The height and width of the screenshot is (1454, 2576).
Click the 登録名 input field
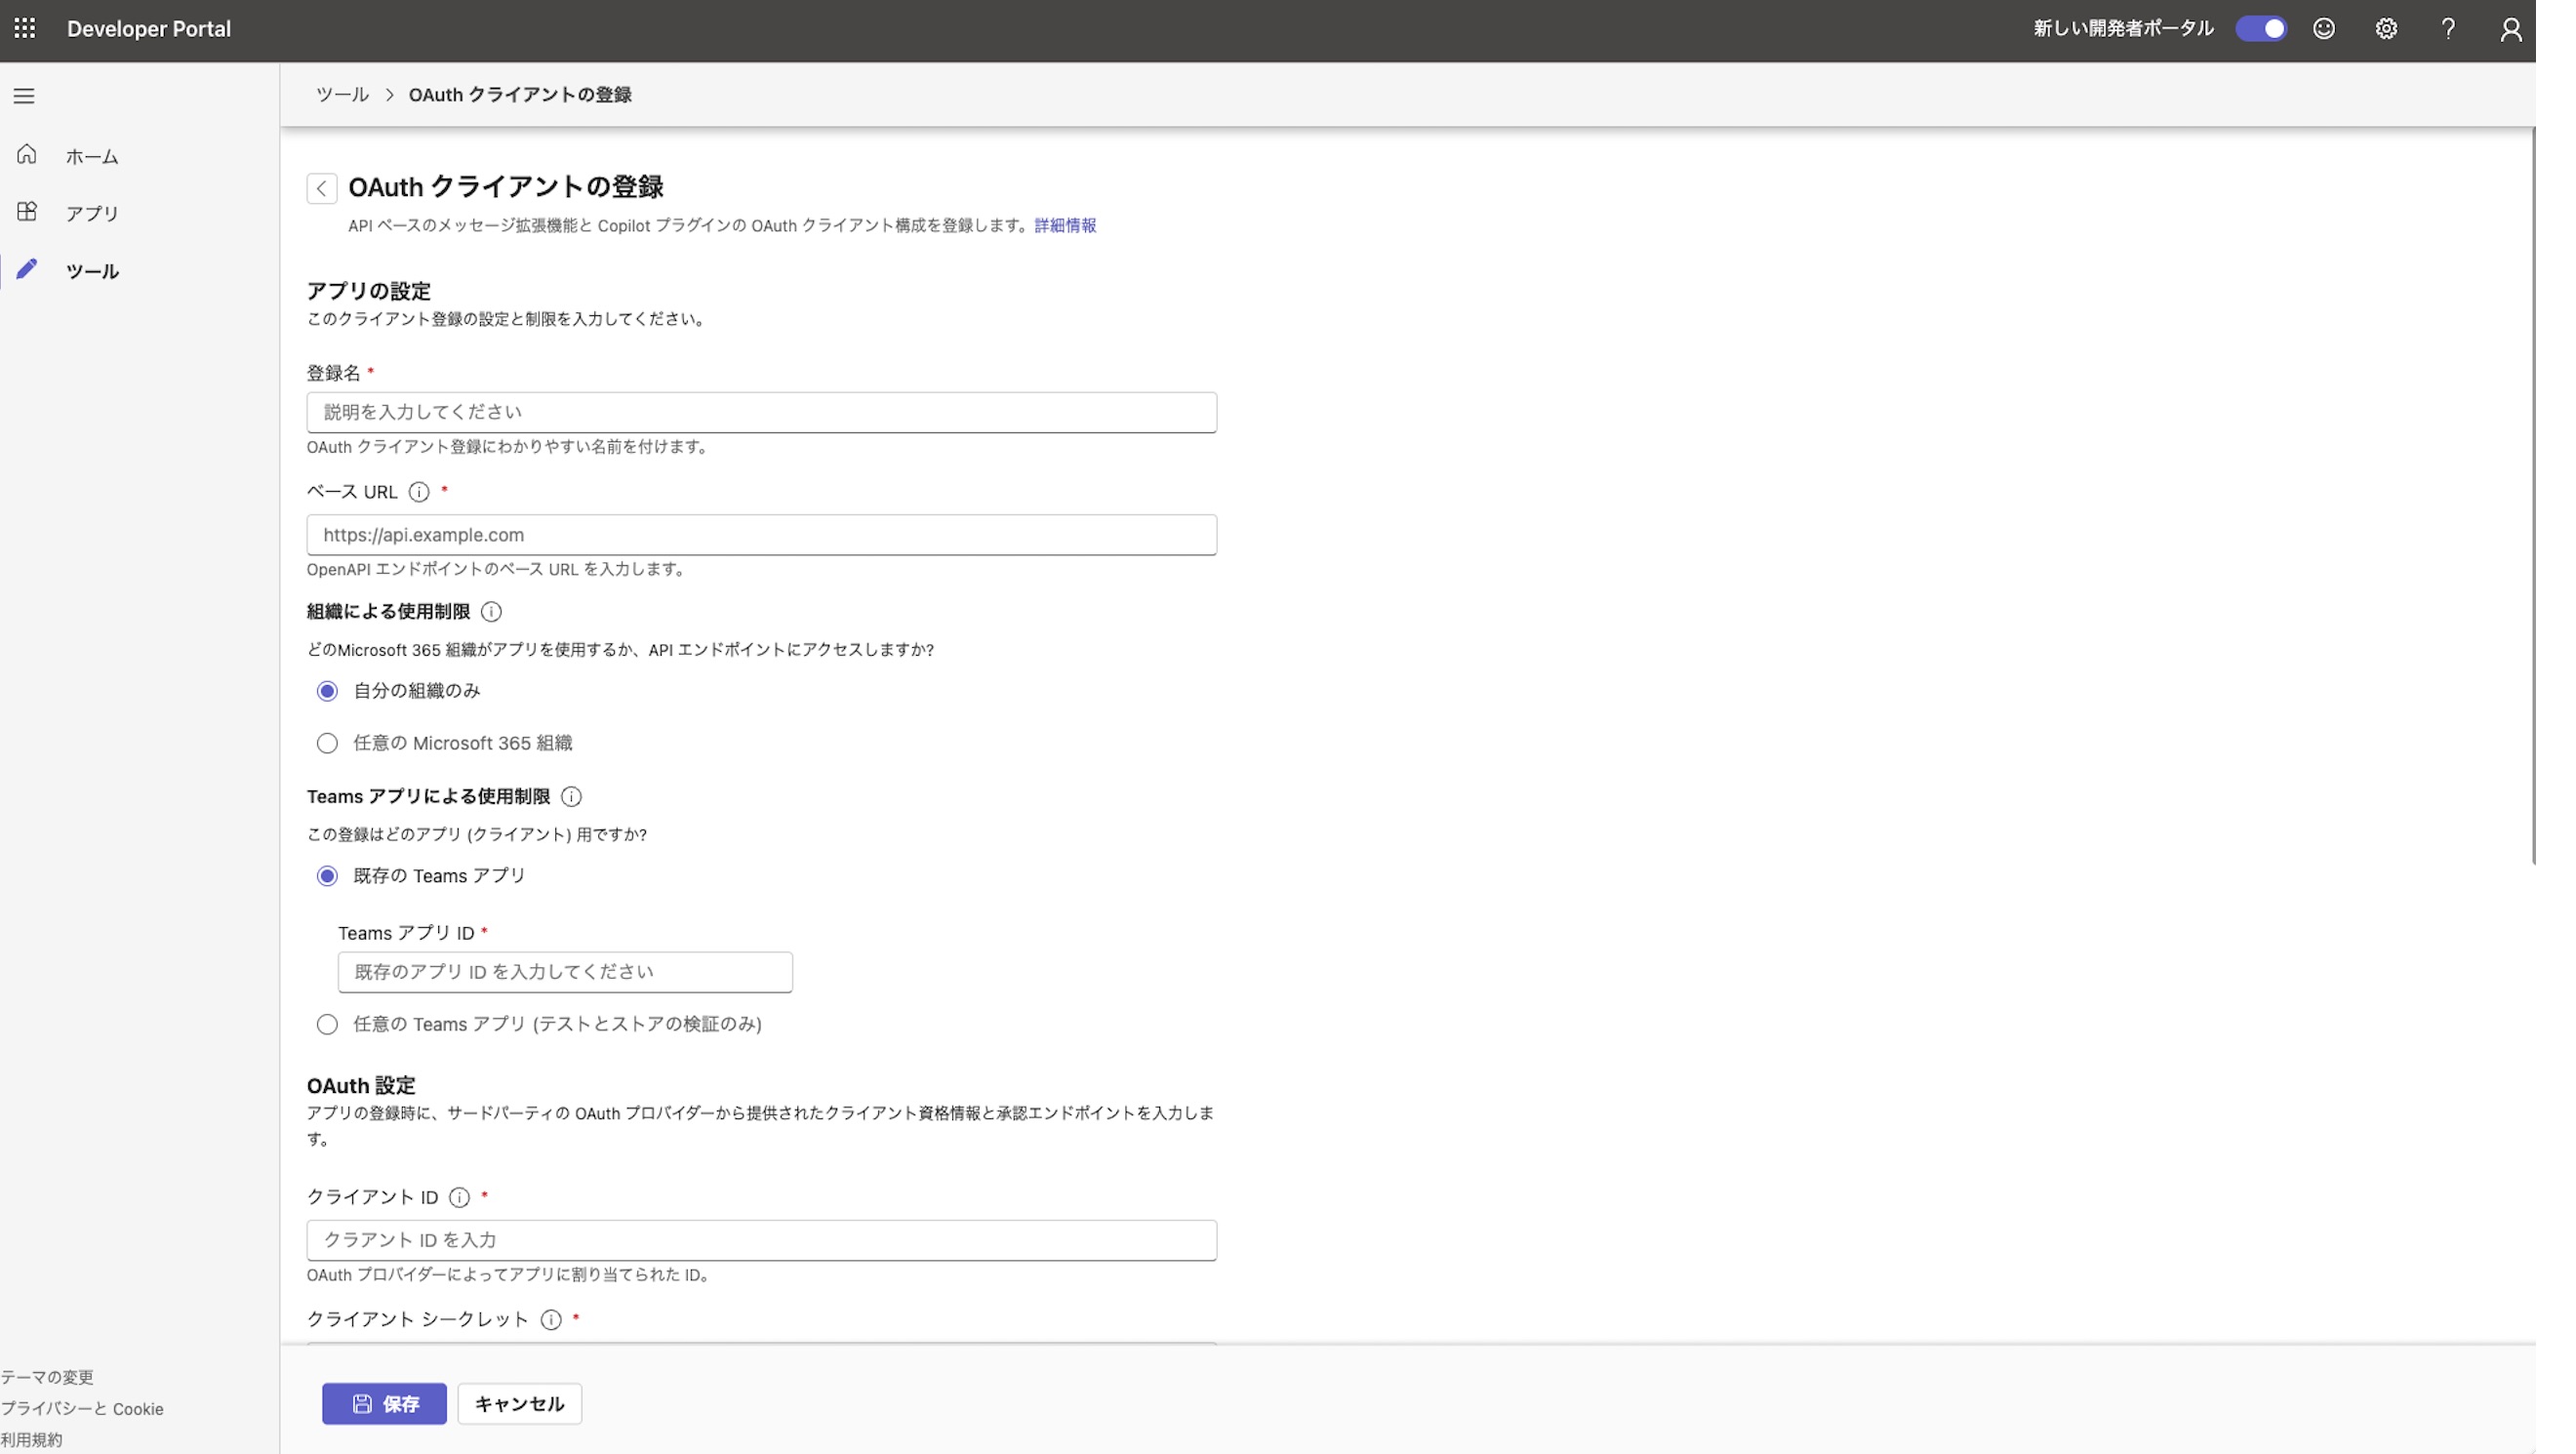point(761,412)
